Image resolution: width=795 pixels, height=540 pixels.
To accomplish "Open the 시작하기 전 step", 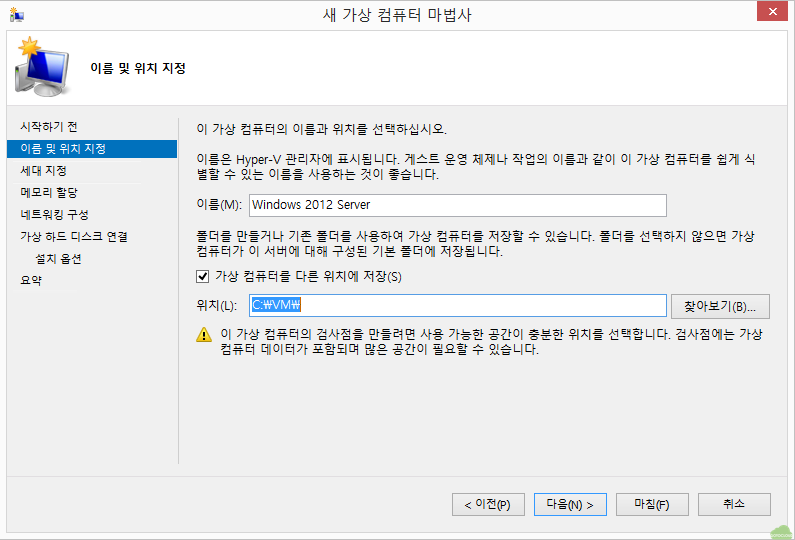I will click(x=49, y=127).
